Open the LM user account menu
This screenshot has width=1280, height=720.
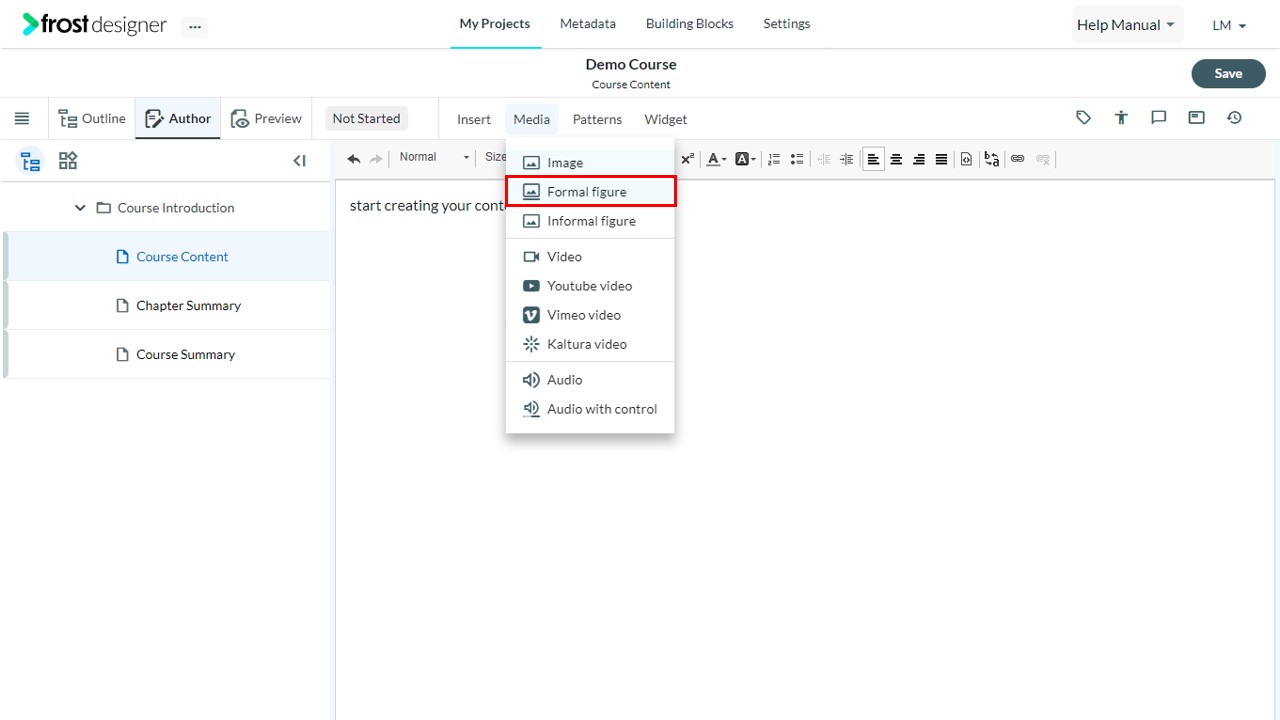[1230, 25]
